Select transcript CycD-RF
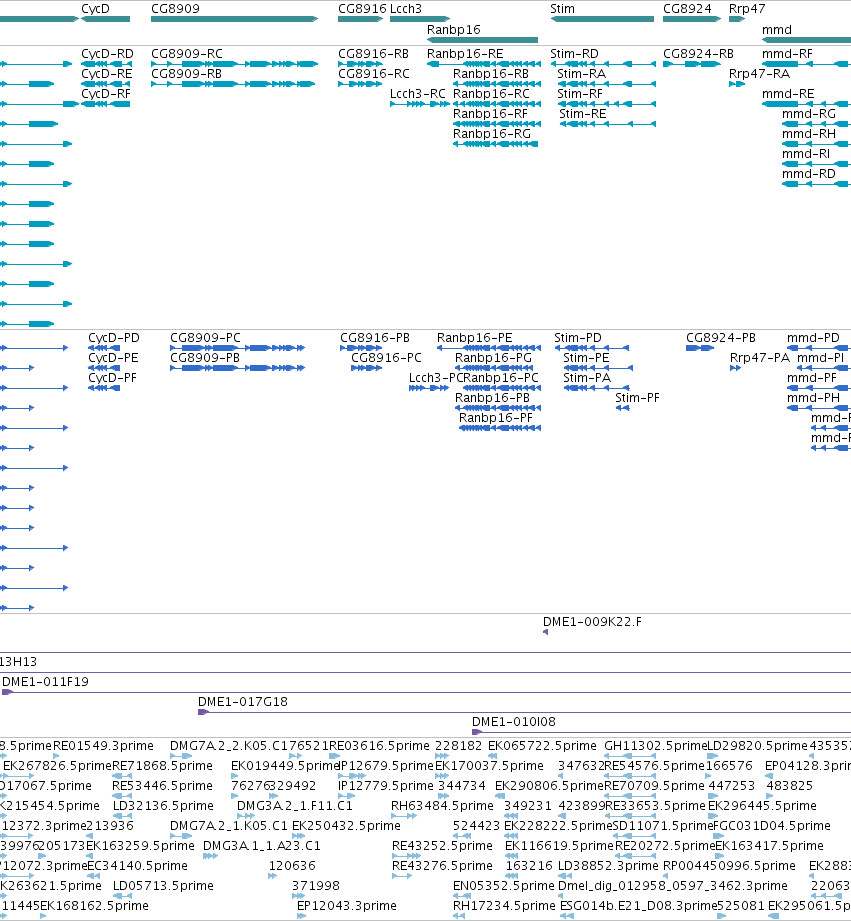851x921 pixels. [x=106, y=104]
